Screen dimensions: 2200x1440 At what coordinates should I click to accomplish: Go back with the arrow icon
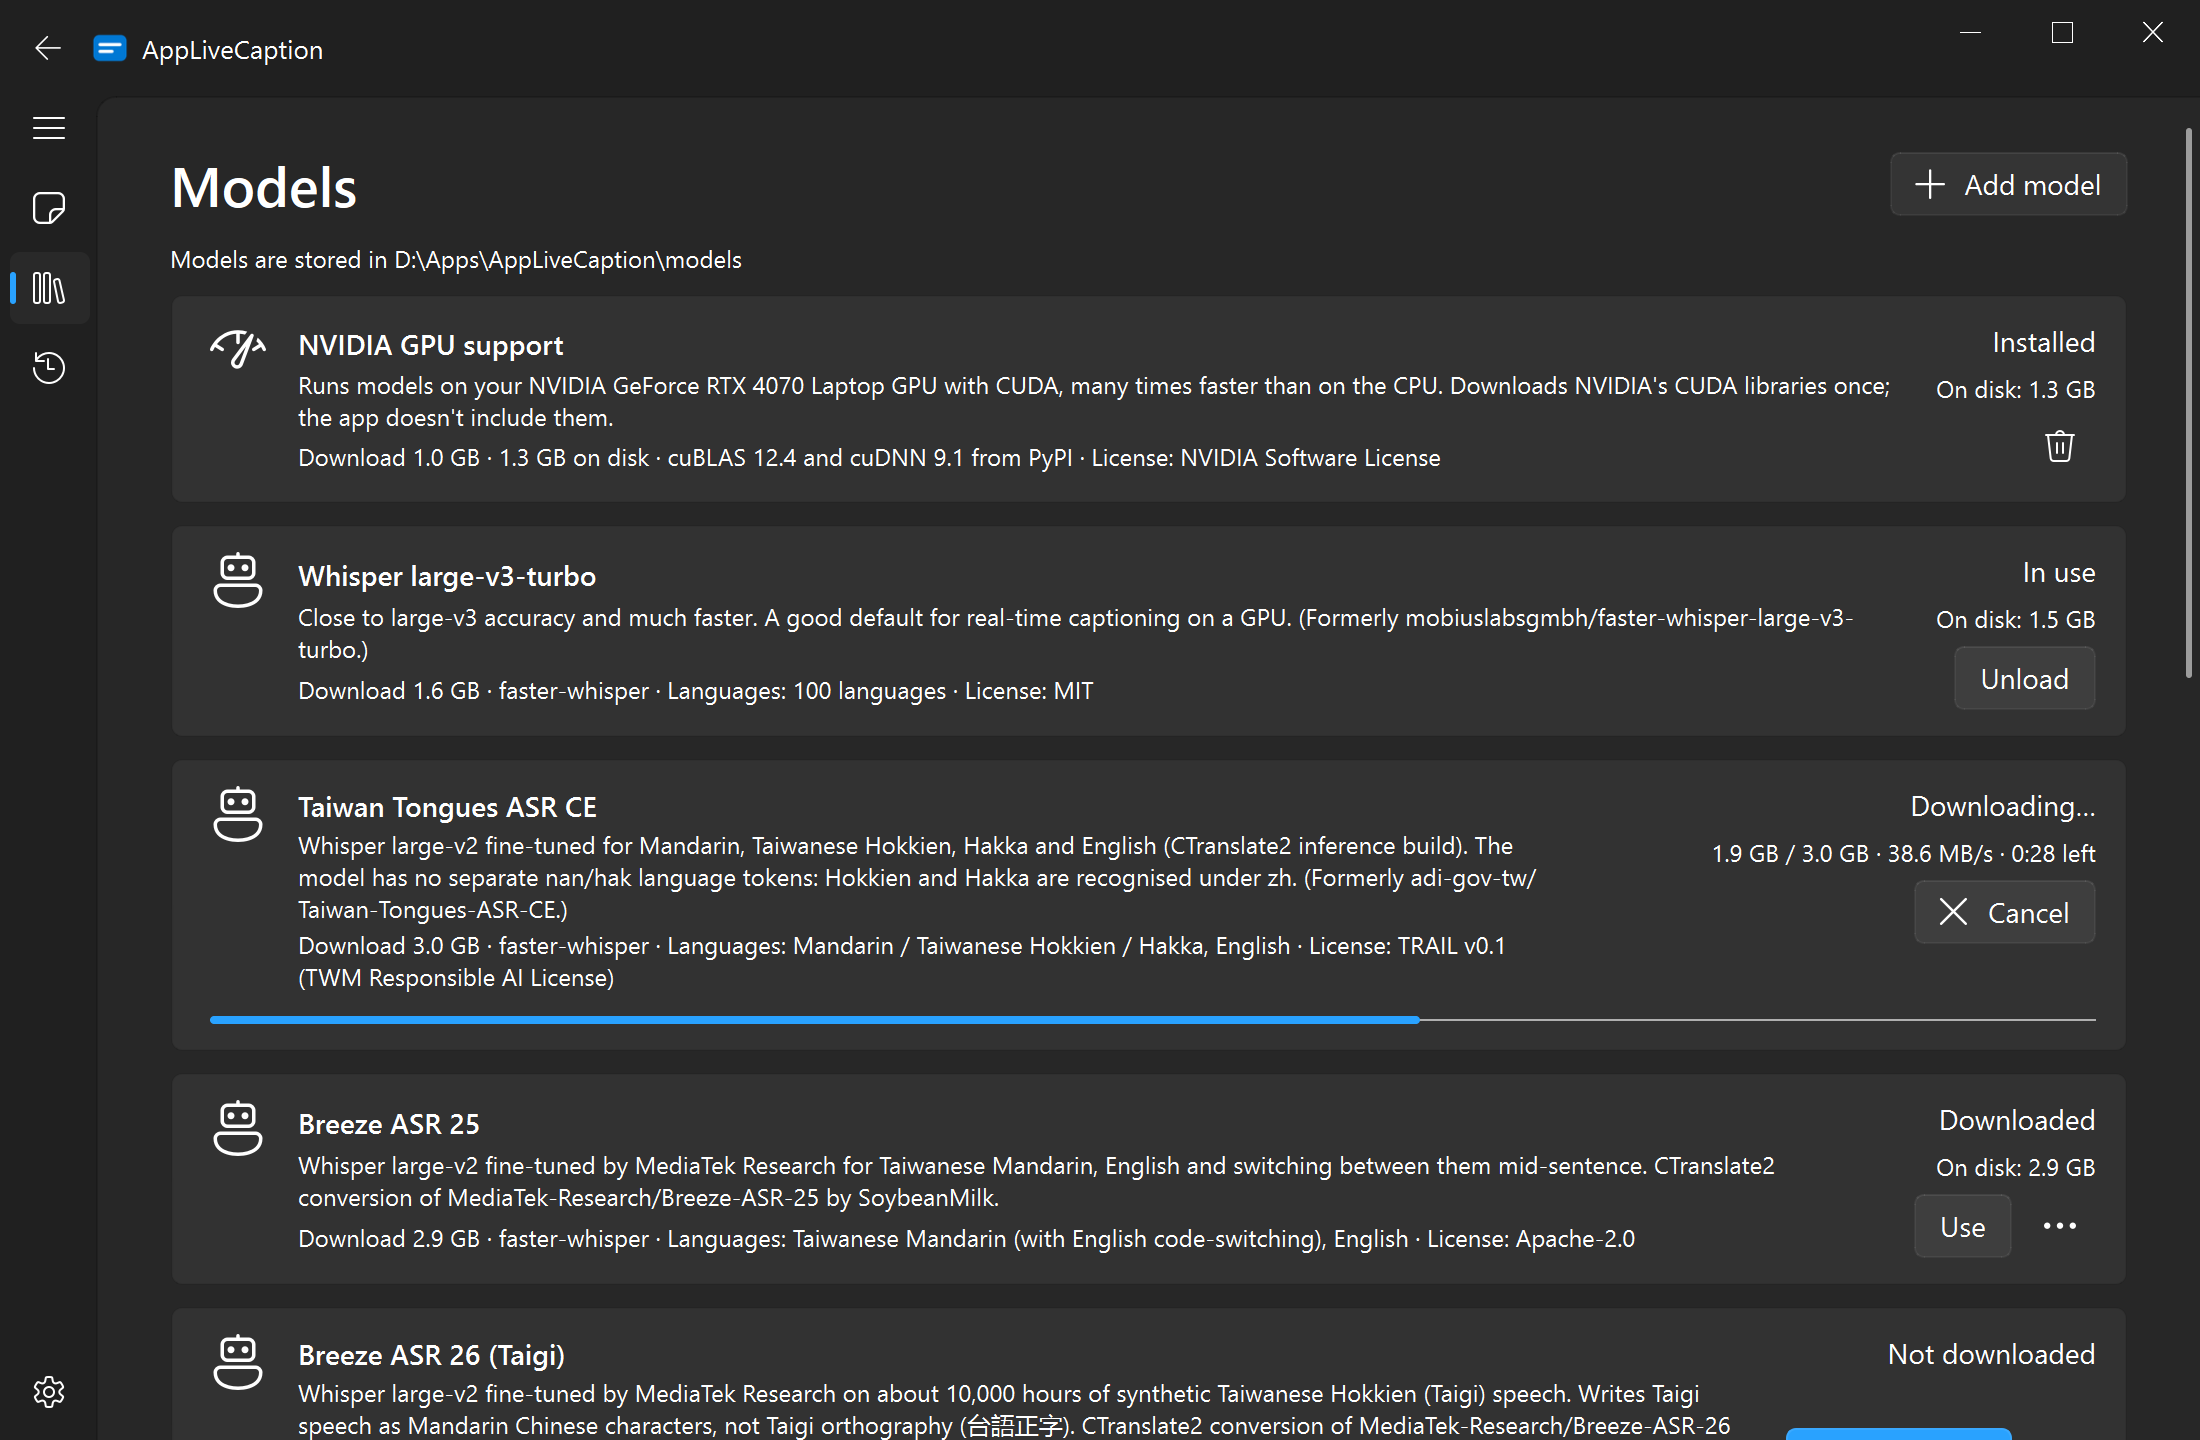point(48,48)
